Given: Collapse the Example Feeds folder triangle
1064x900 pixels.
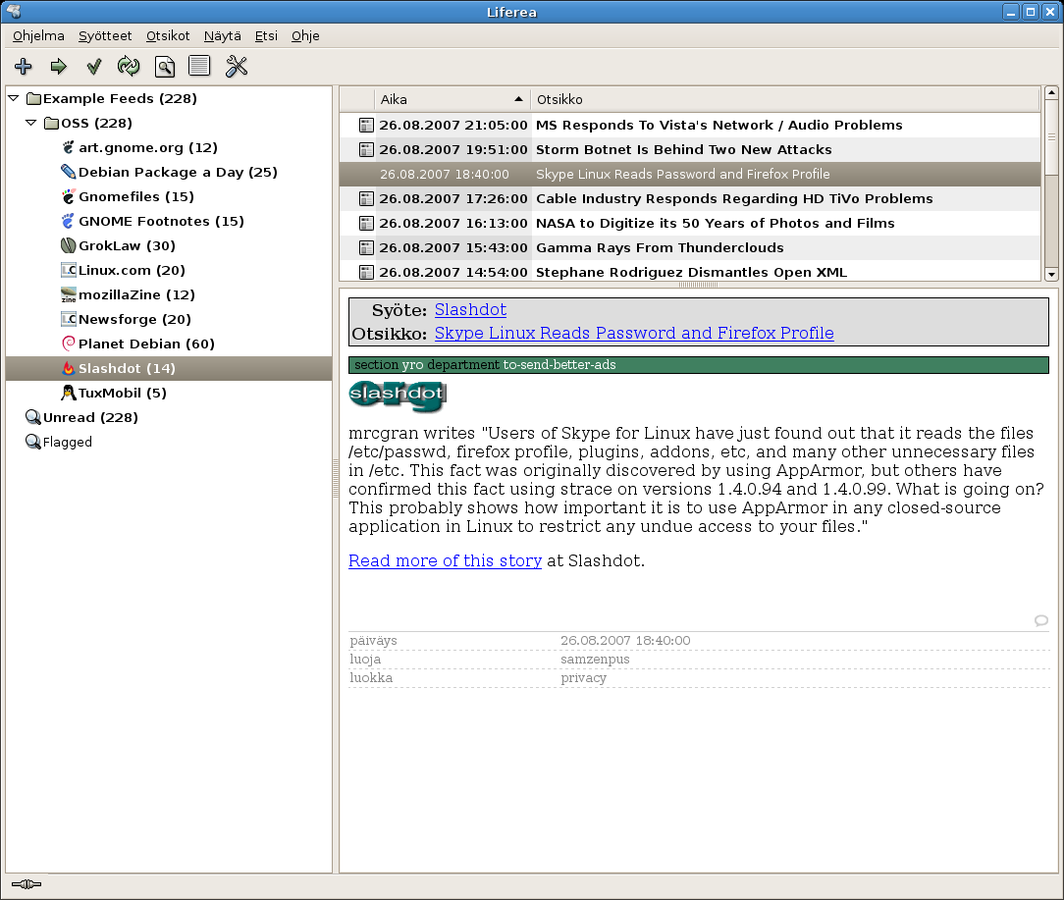Looking at the screenshot, I should click(13, 99).
